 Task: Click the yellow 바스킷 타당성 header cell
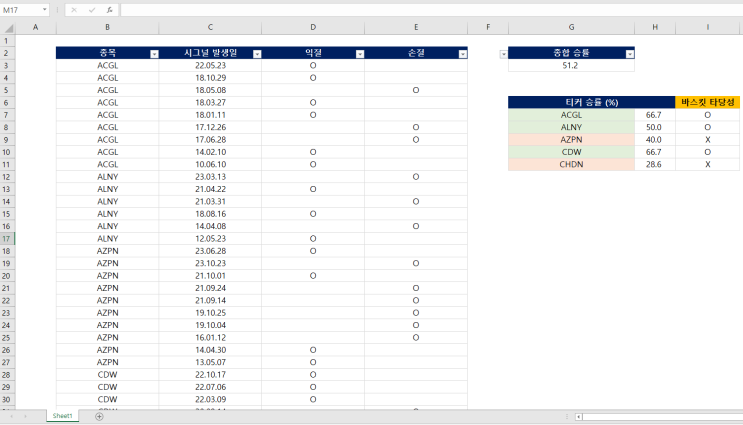[x=707, y=102]
